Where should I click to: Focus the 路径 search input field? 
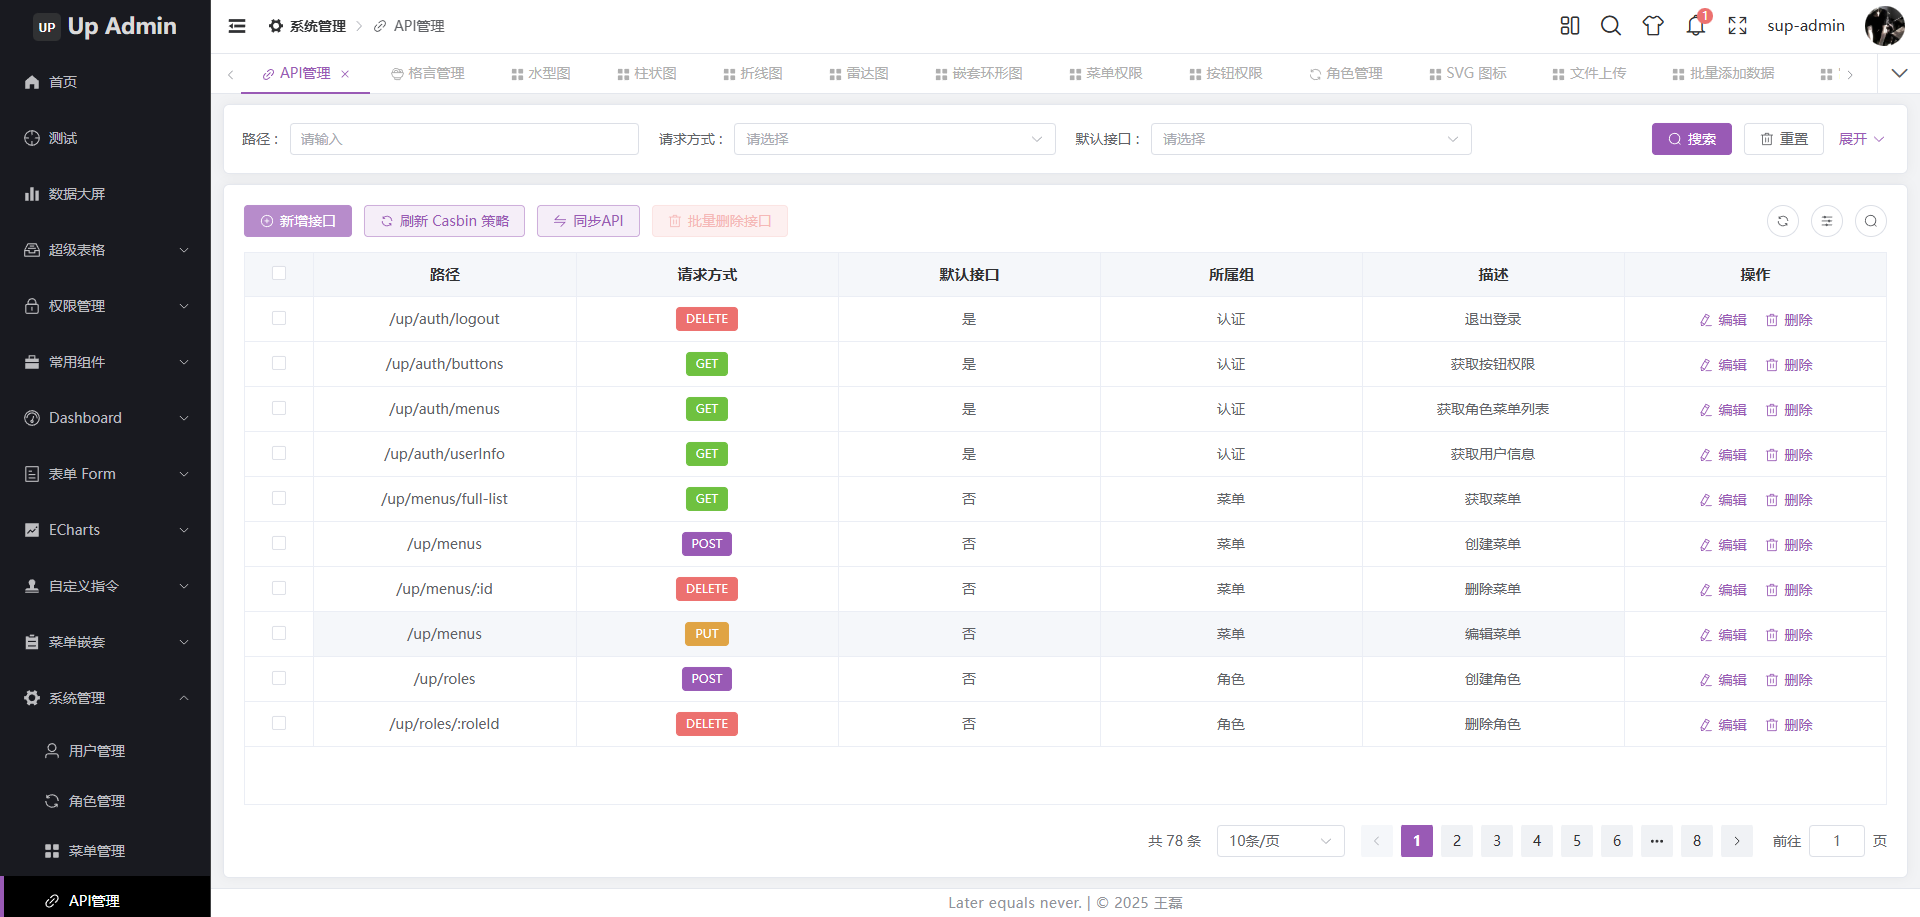pyautogui.click(x=464, y=139)
